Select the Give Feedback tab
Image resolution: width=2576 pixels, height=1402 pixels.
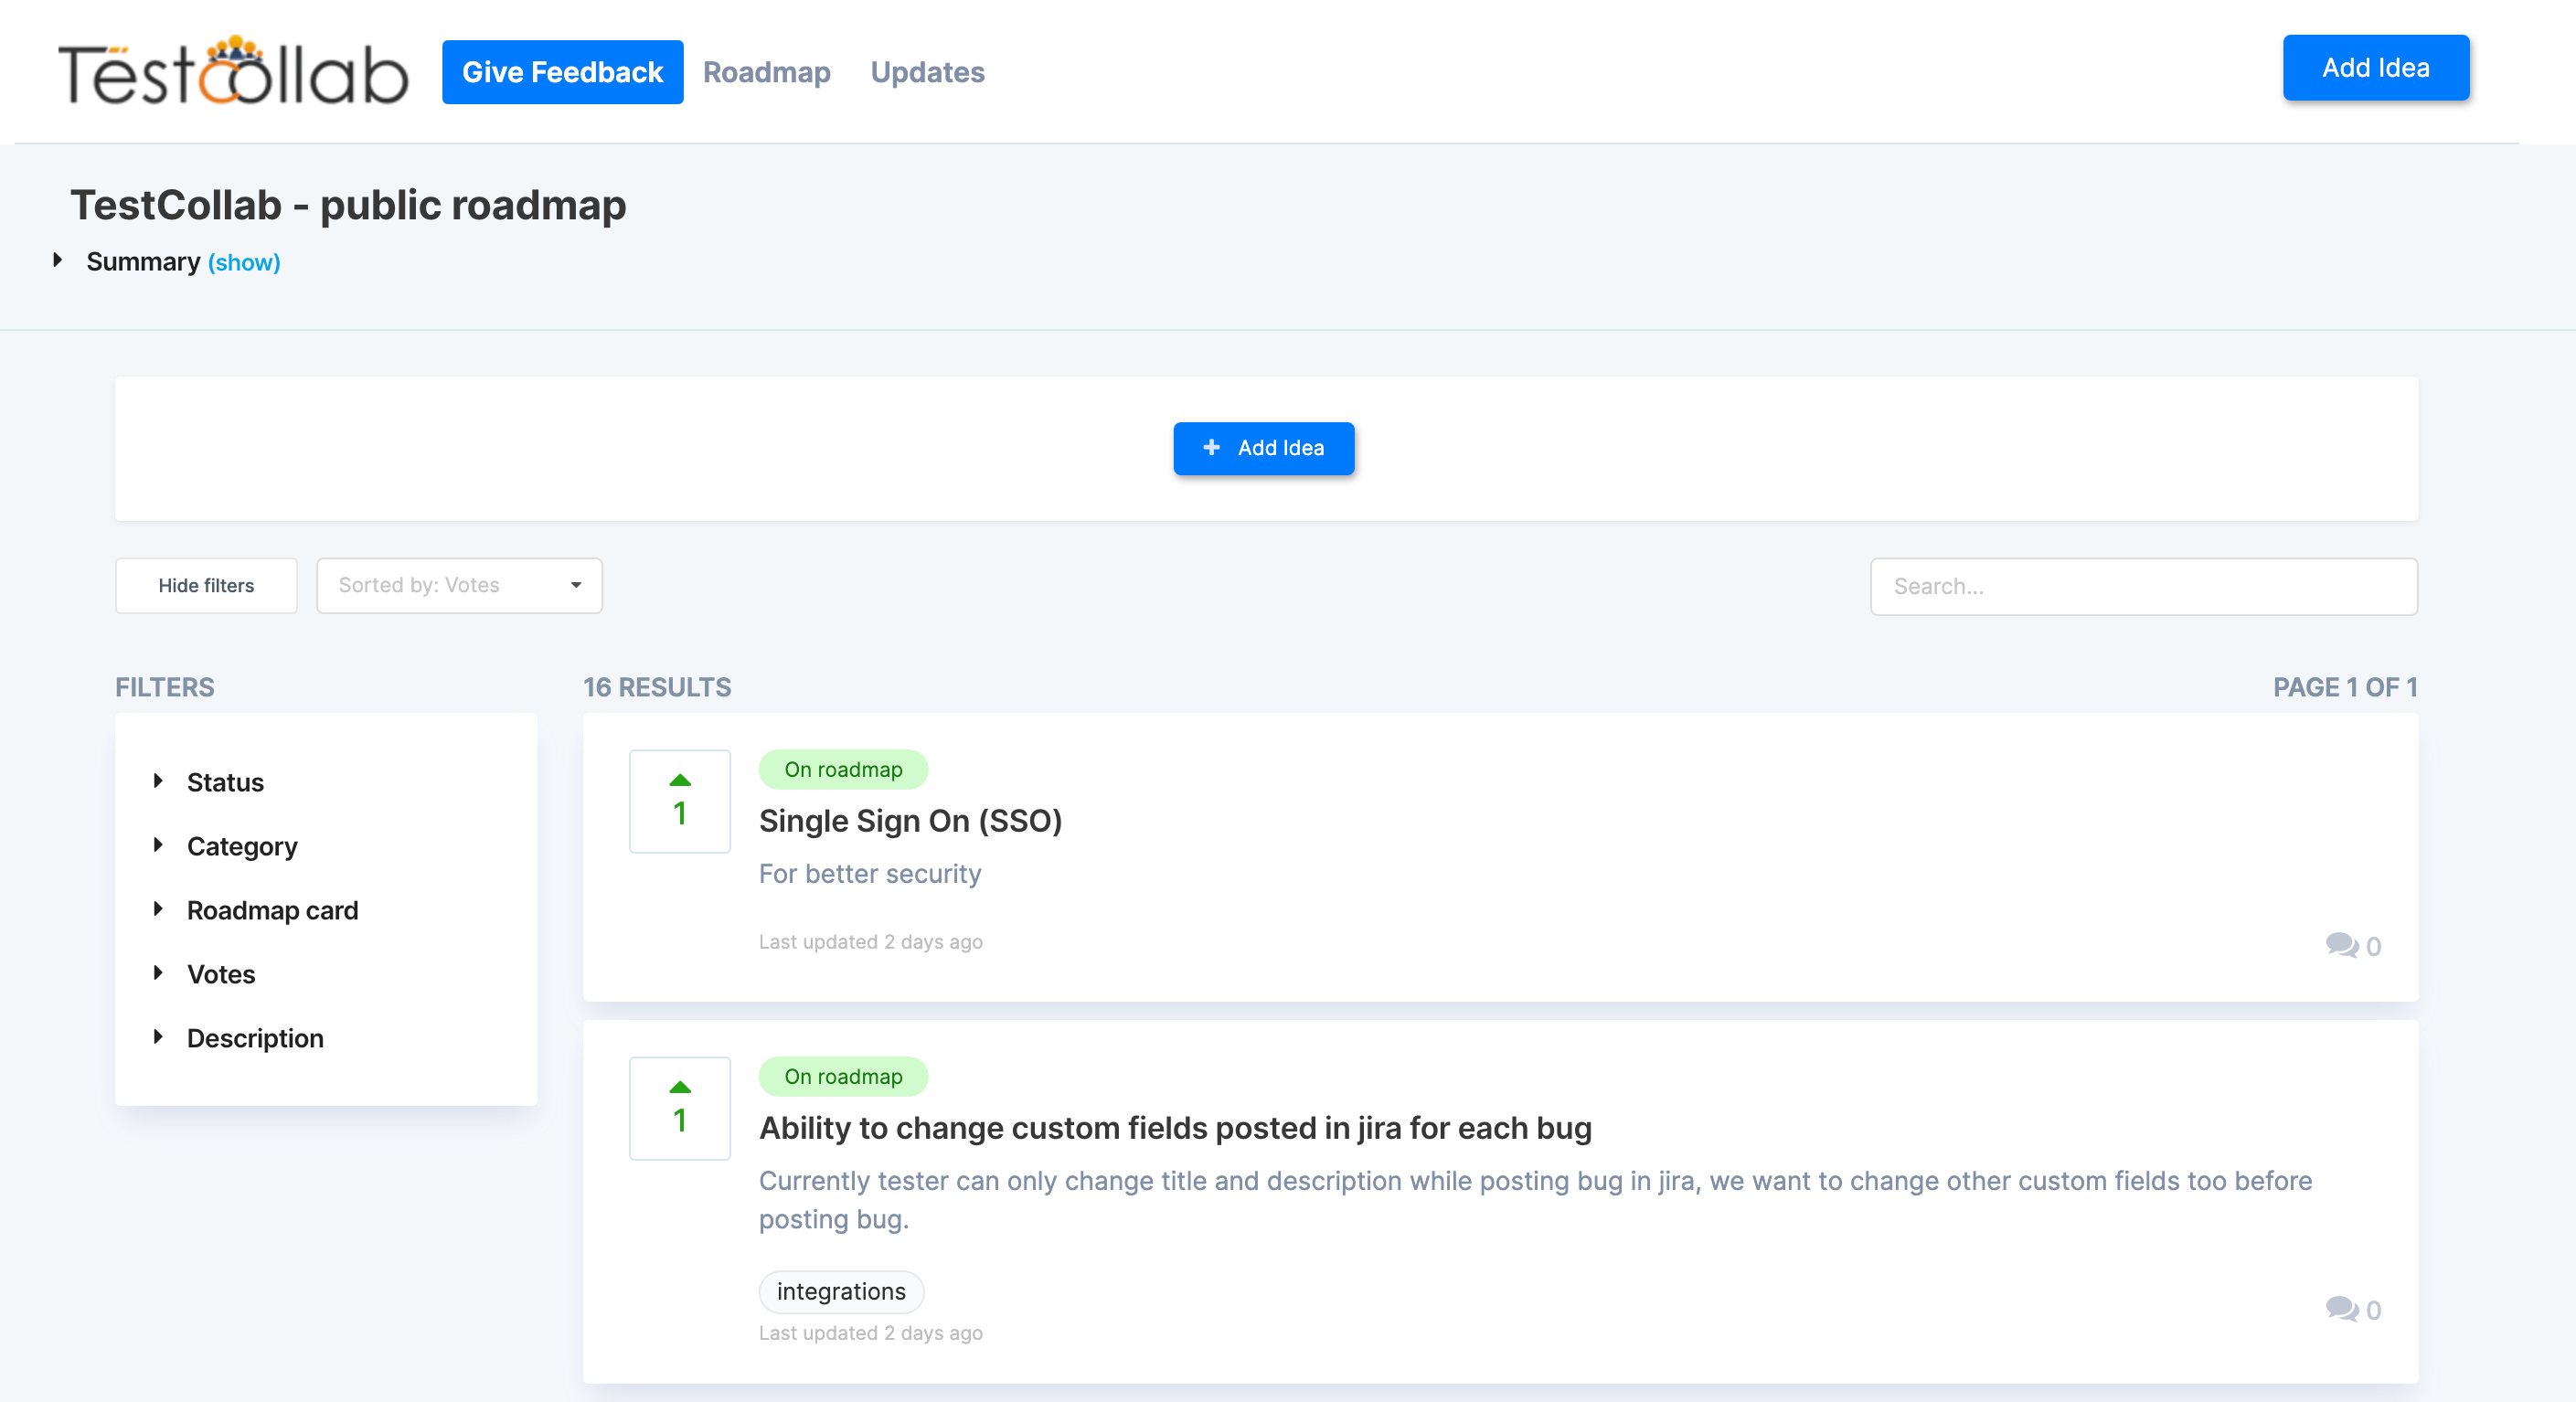click(562, 71)
